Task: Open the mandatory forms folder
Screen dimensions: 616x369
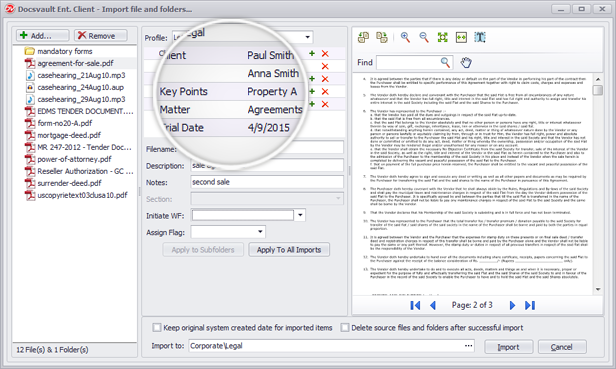Action: [59, 51]
